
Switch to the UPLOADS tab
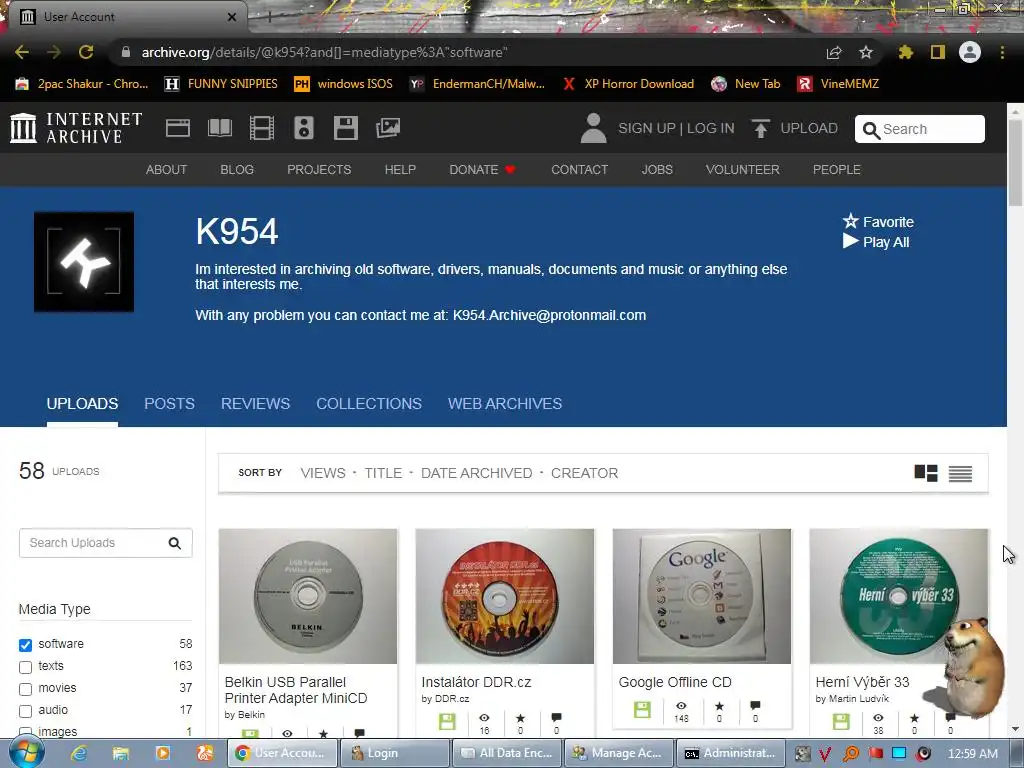(82, 404)
